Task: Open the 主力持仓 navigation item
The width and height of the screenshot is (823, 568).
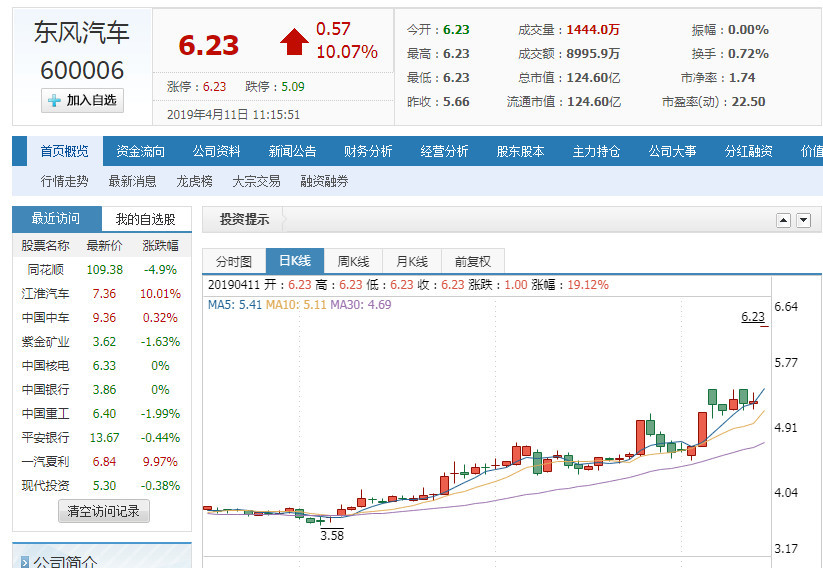Action: [596, 151]
